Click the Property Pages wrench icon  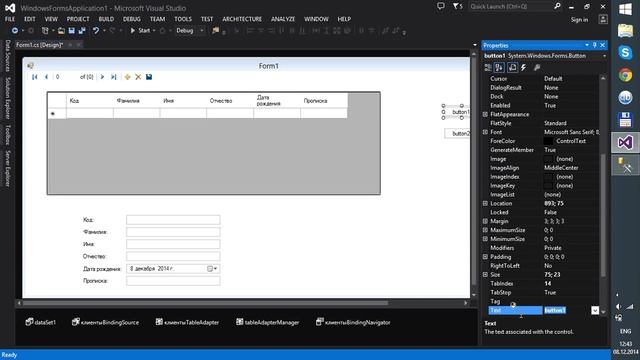537,68
